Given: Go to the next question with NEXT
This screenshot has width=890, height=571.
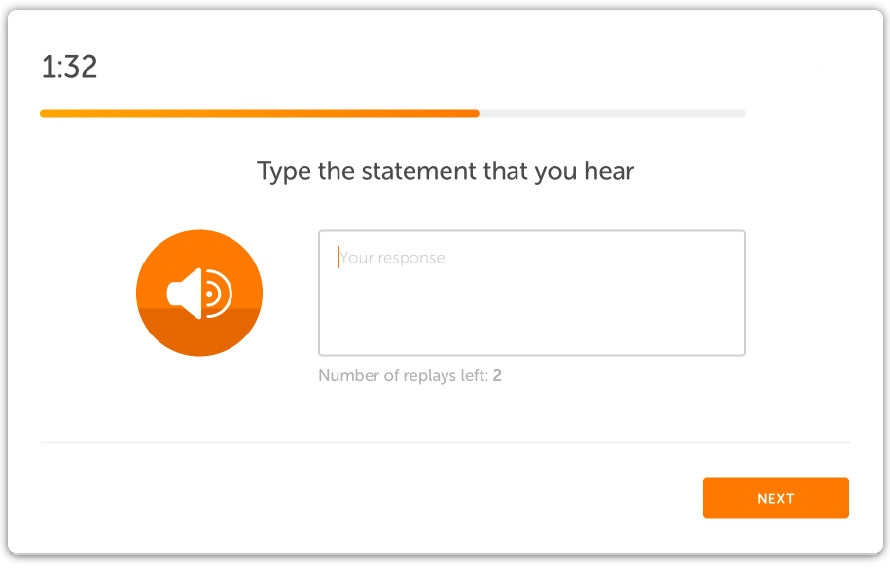Looking at the screenshot, I should [x=775, y=498].
